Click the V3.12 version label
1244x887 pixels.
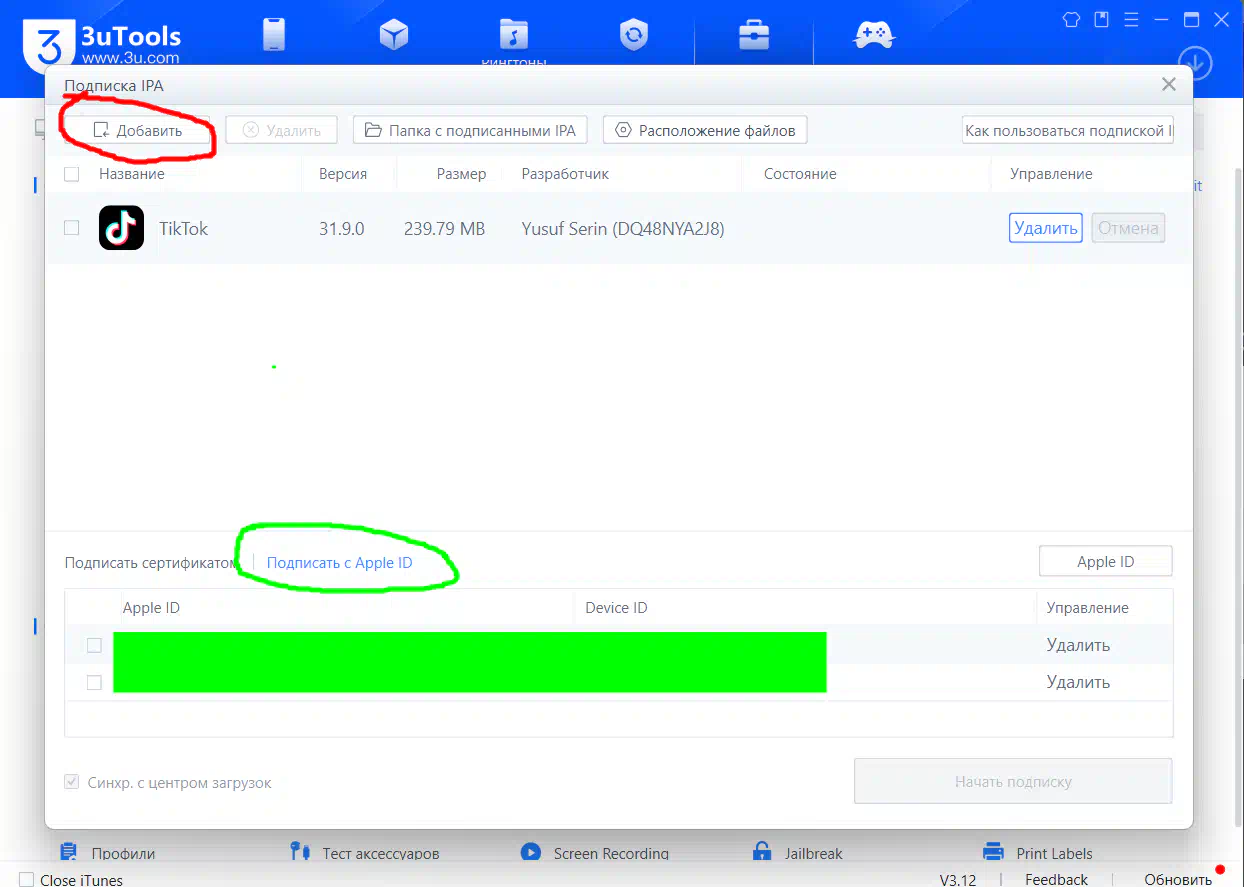pyautogui.click(x=957, y=879)
